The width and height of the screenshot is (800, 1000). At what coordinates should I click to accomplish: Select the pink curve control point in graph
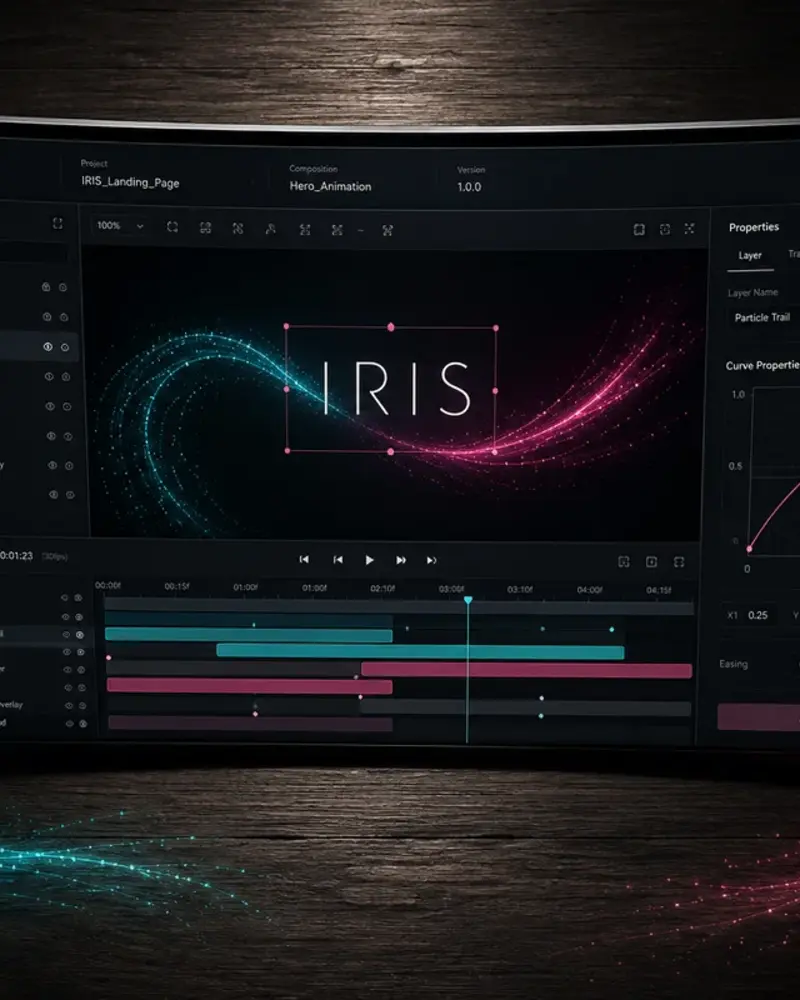pos(749,548)
